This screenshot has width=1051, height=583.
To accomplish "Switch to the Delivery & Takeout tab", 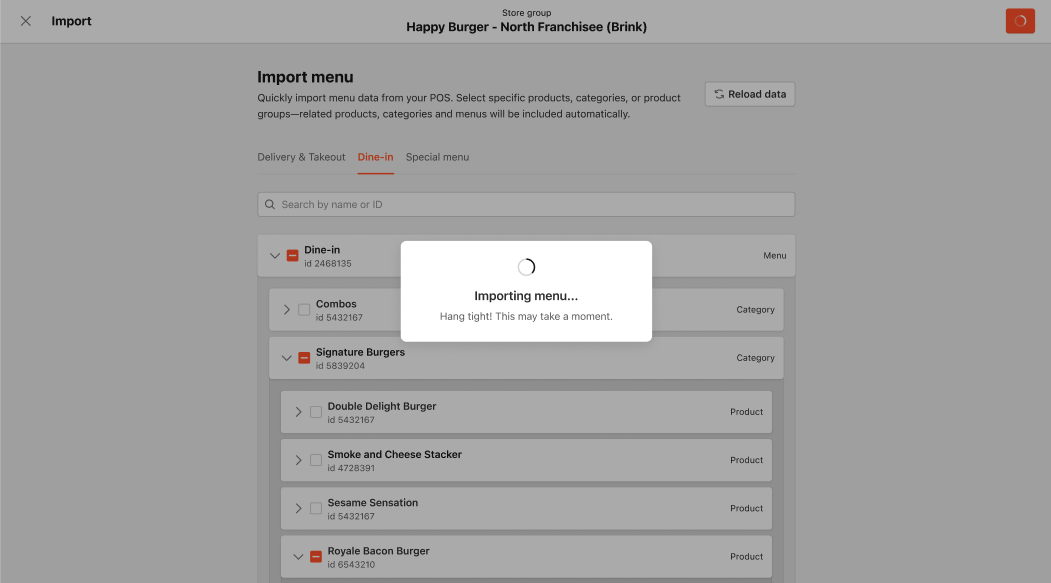I will (x=301, y=157).
